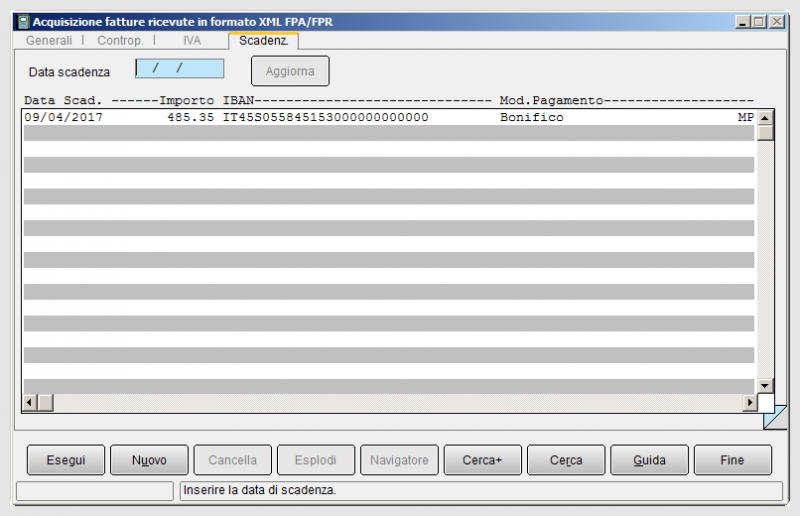Click the status message 'Inserire la data di scadenza.'
Viewport: 800px width, 516px height.
259,490
